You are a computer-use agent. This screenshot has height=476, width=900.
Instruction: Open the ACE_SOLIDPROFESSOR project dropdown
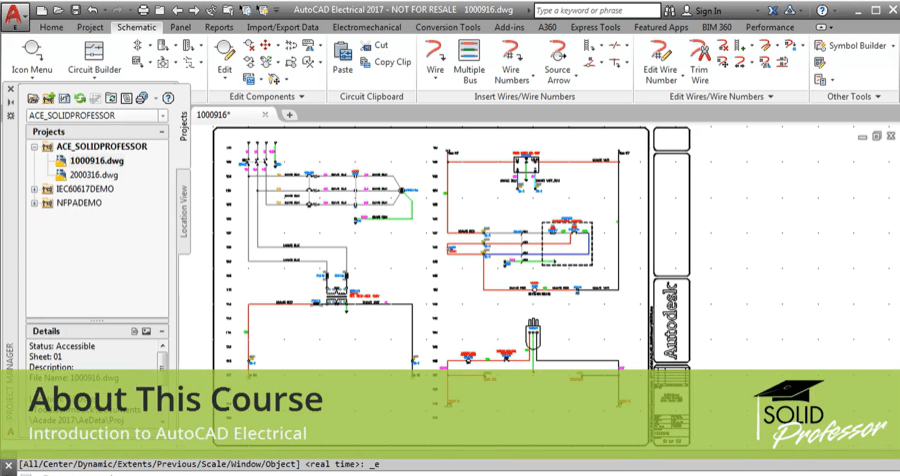163,116
